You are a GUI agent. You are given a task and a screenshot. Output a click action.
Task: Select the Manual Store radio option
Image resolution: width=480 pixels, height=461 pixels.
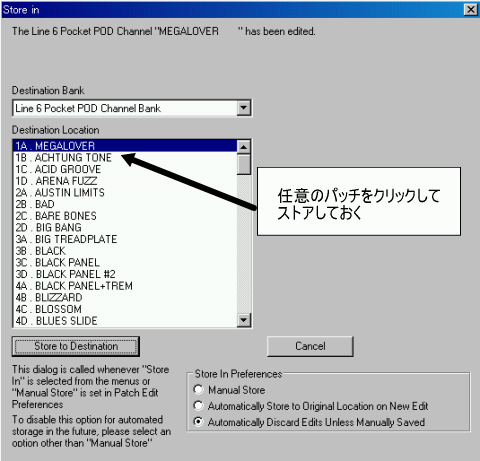pyautogui.click(x=198, y=389)
